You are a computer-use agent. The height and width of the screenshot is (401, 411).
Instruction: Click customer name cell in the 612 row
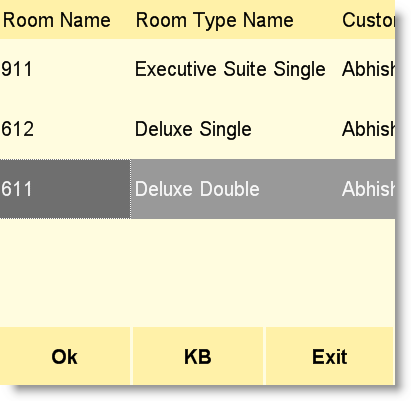coord(366,129)
